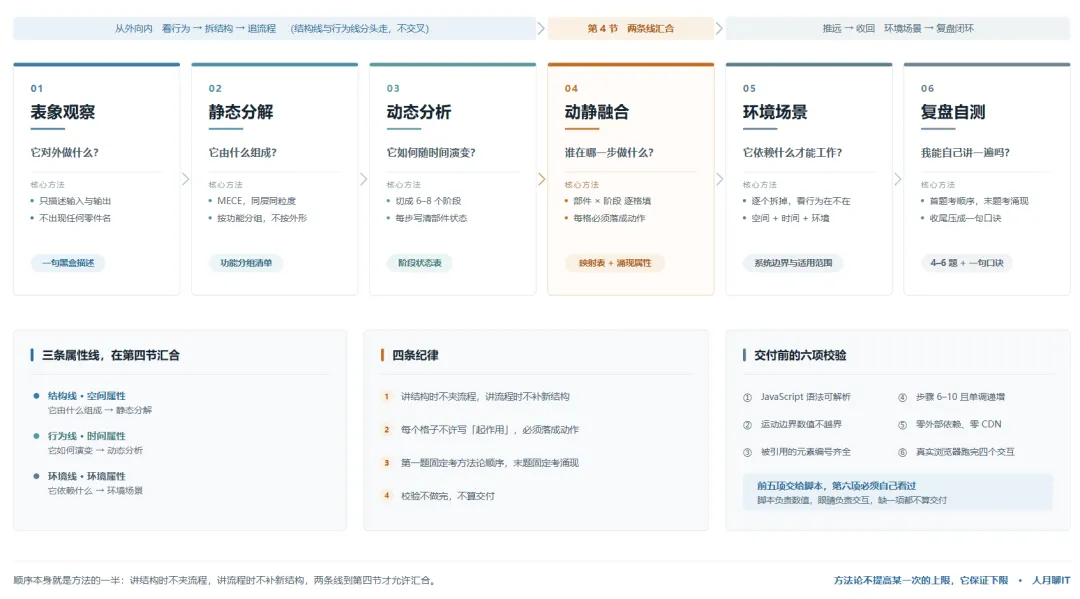Click the question '它依赖什么才能工作?'
1080x599 pixels.
click(792, 153)
